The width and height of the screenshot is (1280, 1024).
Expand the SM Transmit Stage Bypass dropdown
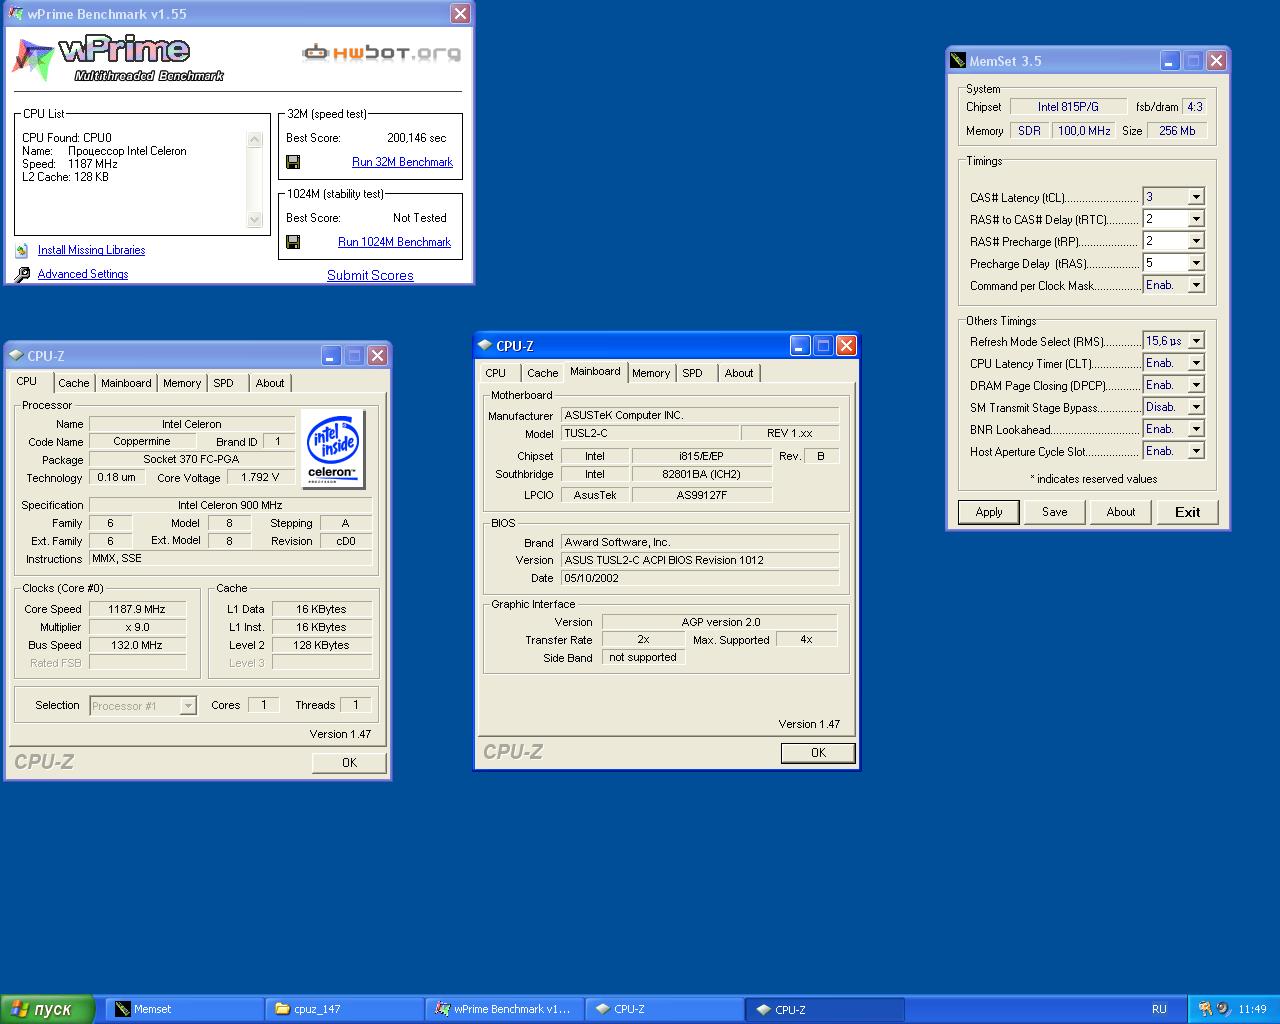coord(1196,407)
